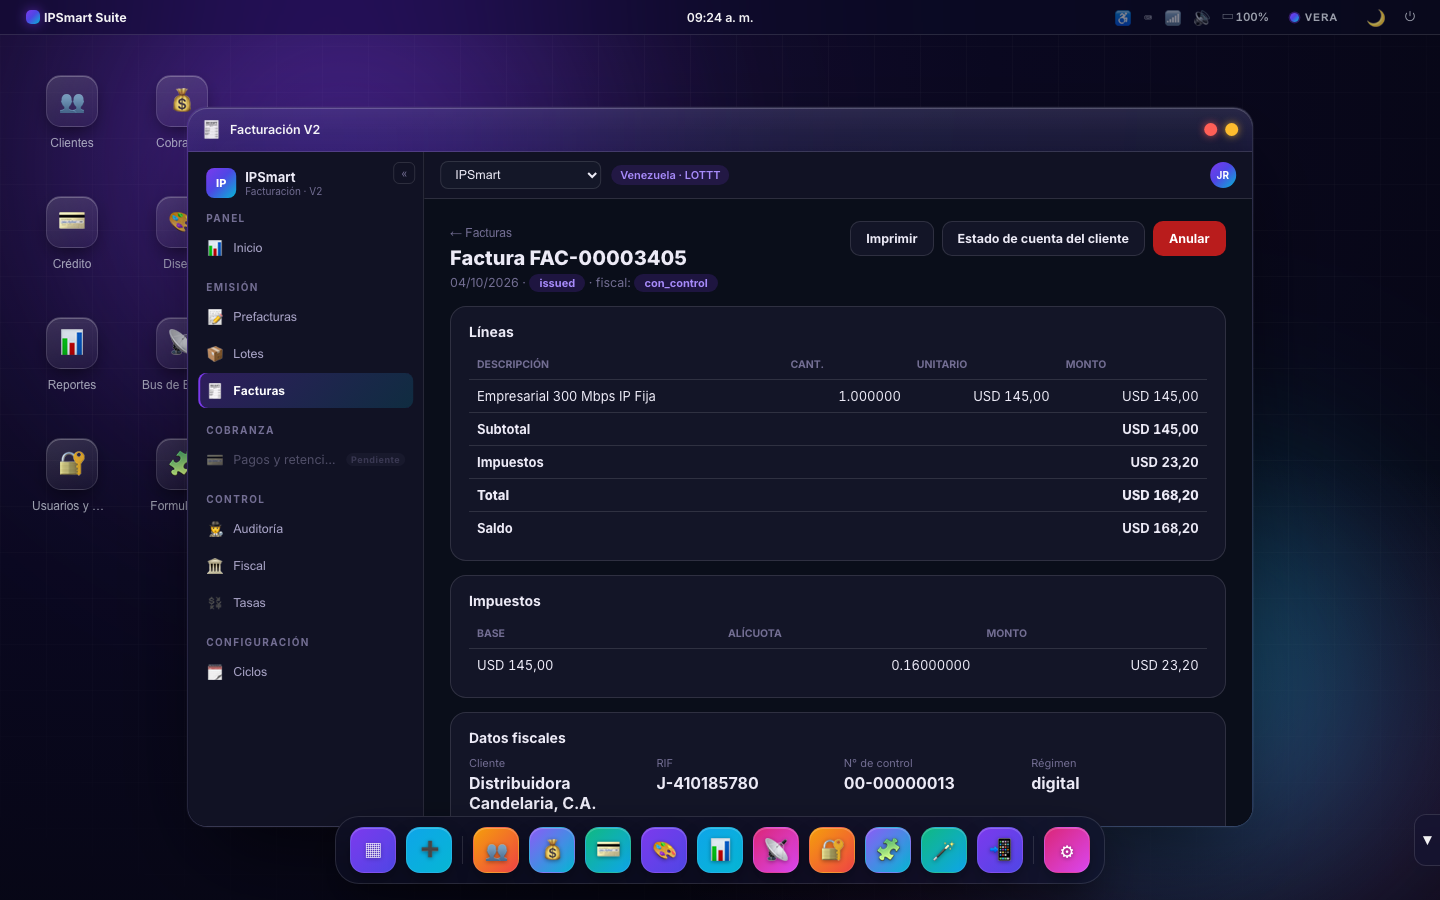The width and height of the screenshot is (1440, 900).
Task: Click the Pendiente tag in the sidebar
Action: pos(375,460)
